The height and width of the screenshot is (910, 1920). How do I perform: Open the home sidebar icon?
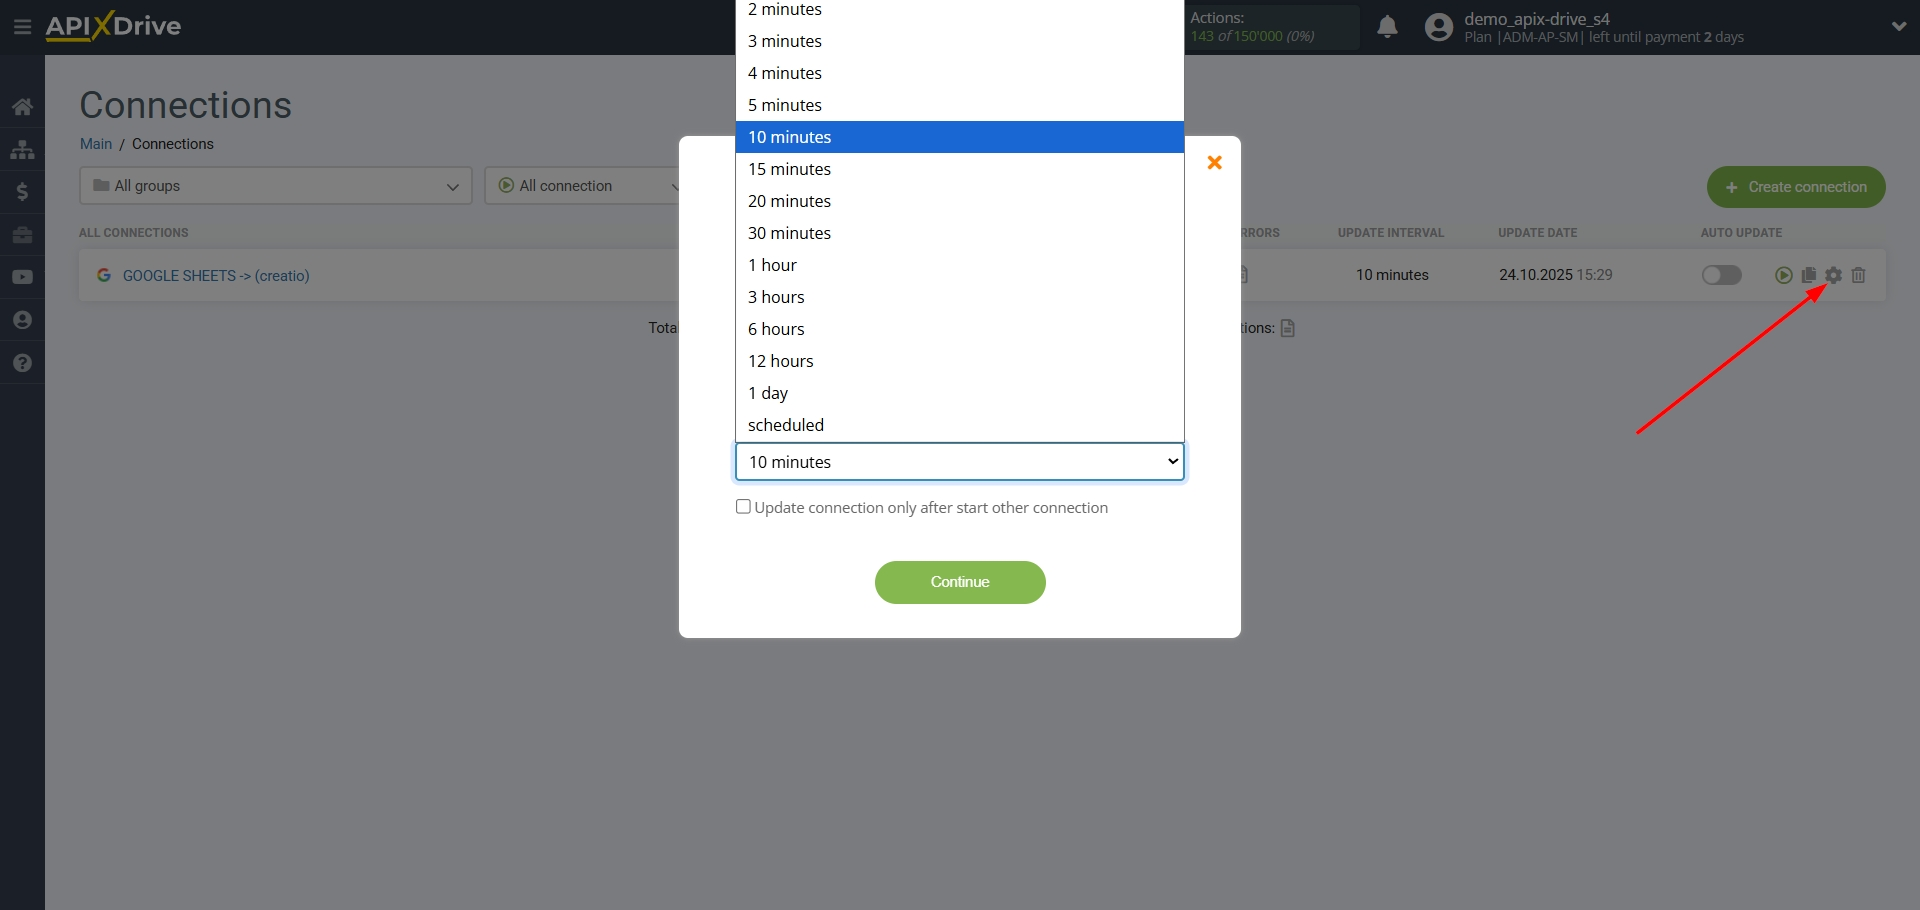coord(22,107)
